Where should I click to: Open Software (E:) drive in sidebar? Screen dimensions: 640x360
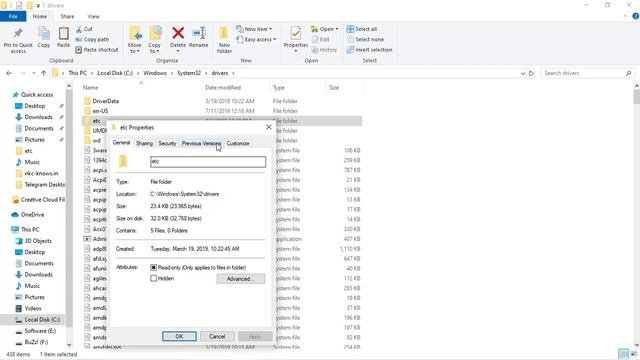coord(40,331)
